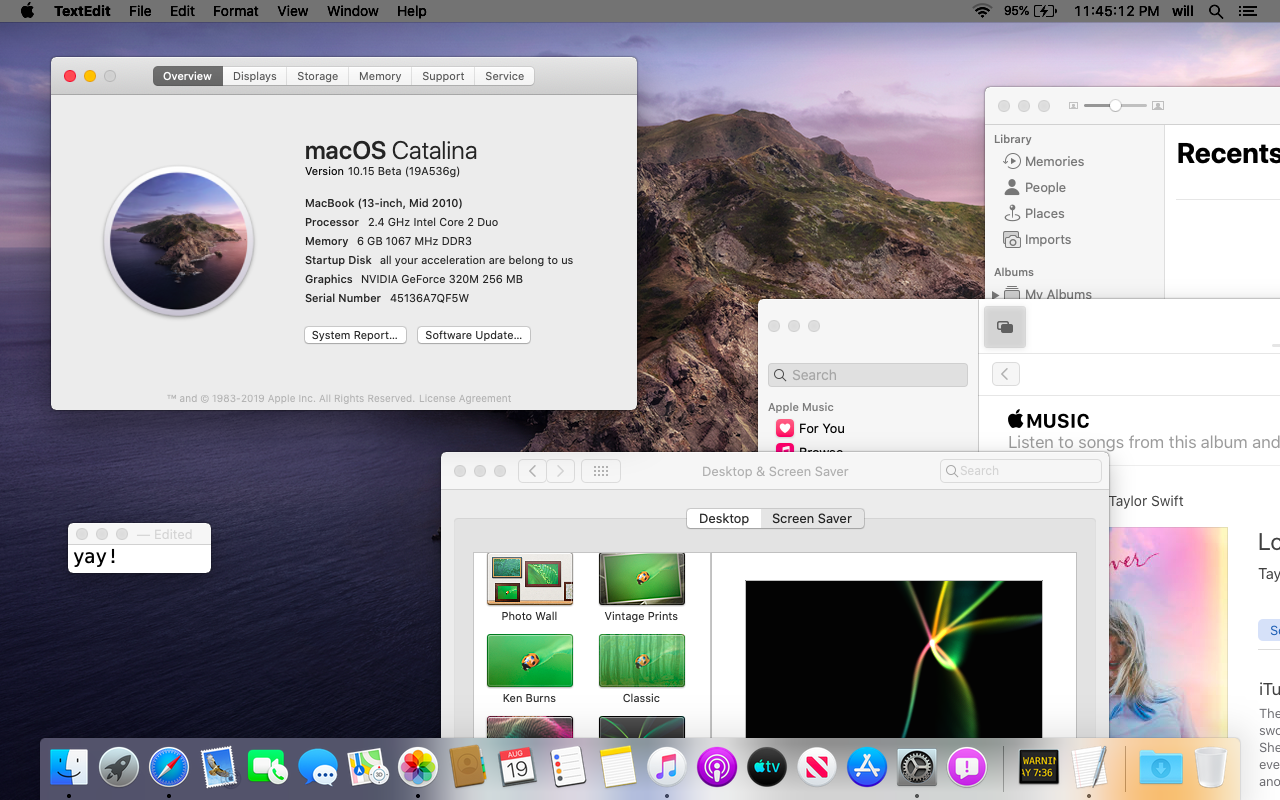Image resolution: width=1280 pixels, height=800 pixels.
Task: Open the Format menu
Action: tap(236, 11)
